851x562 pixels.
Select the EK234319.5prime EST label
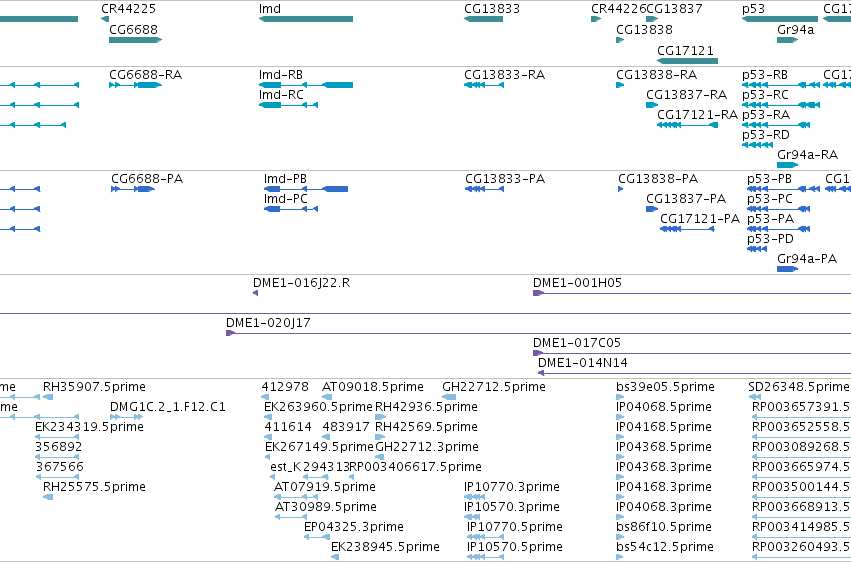pyautogui.click(x=89, y=427)
